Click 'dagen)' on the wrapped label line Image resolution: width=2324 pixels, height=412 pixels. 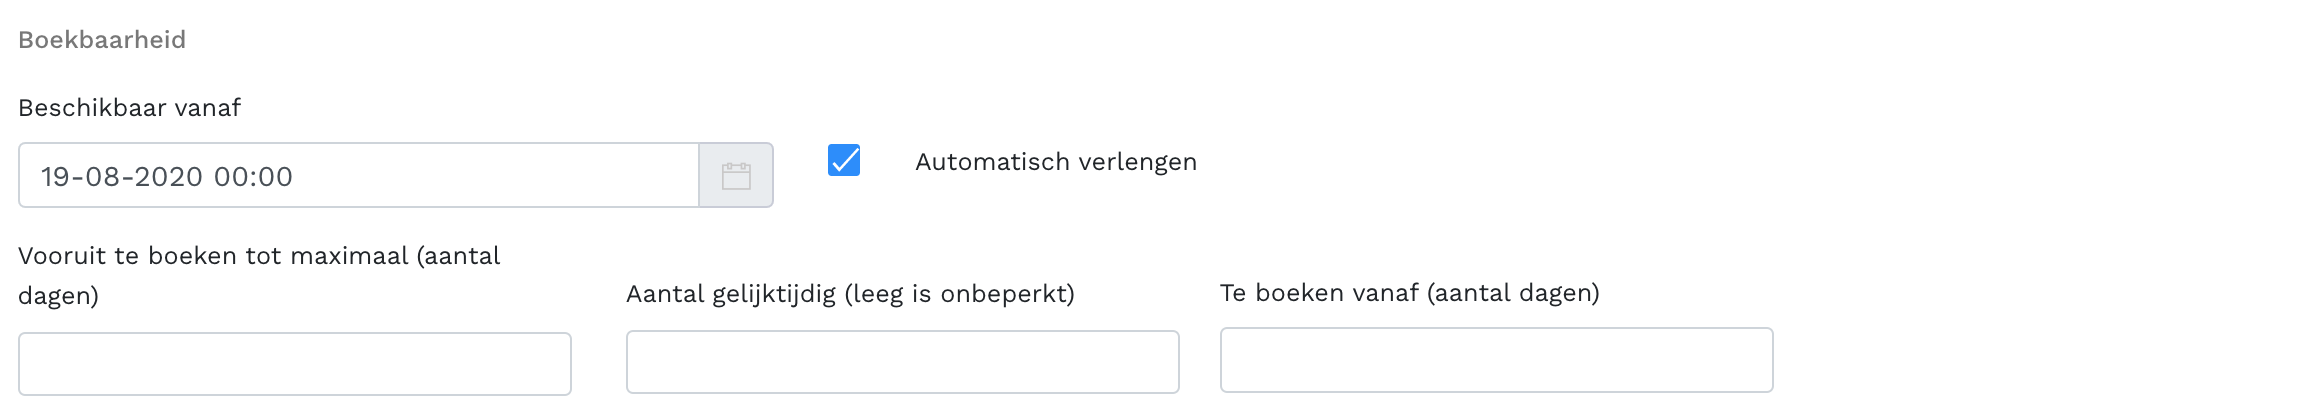[58, 296]
